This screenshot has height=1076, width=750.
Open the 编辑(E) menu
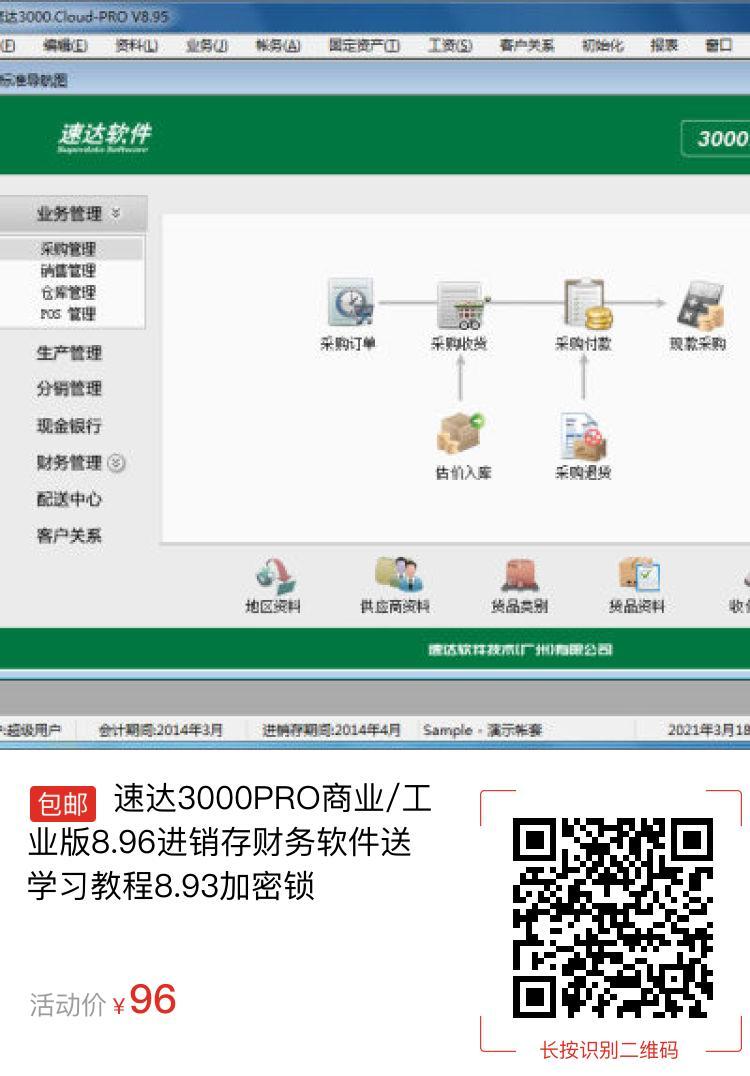pyautogui.click(x=65, y=45)
